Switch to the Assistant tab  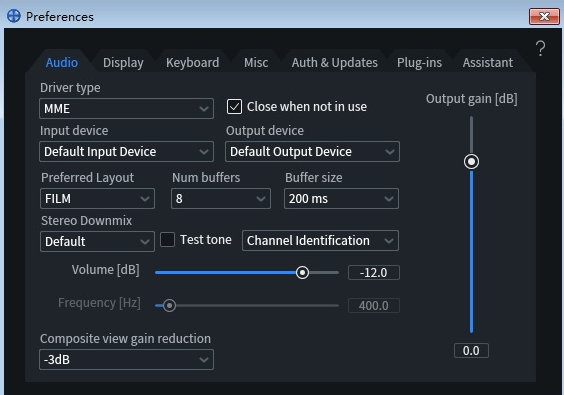pos(488,63)
